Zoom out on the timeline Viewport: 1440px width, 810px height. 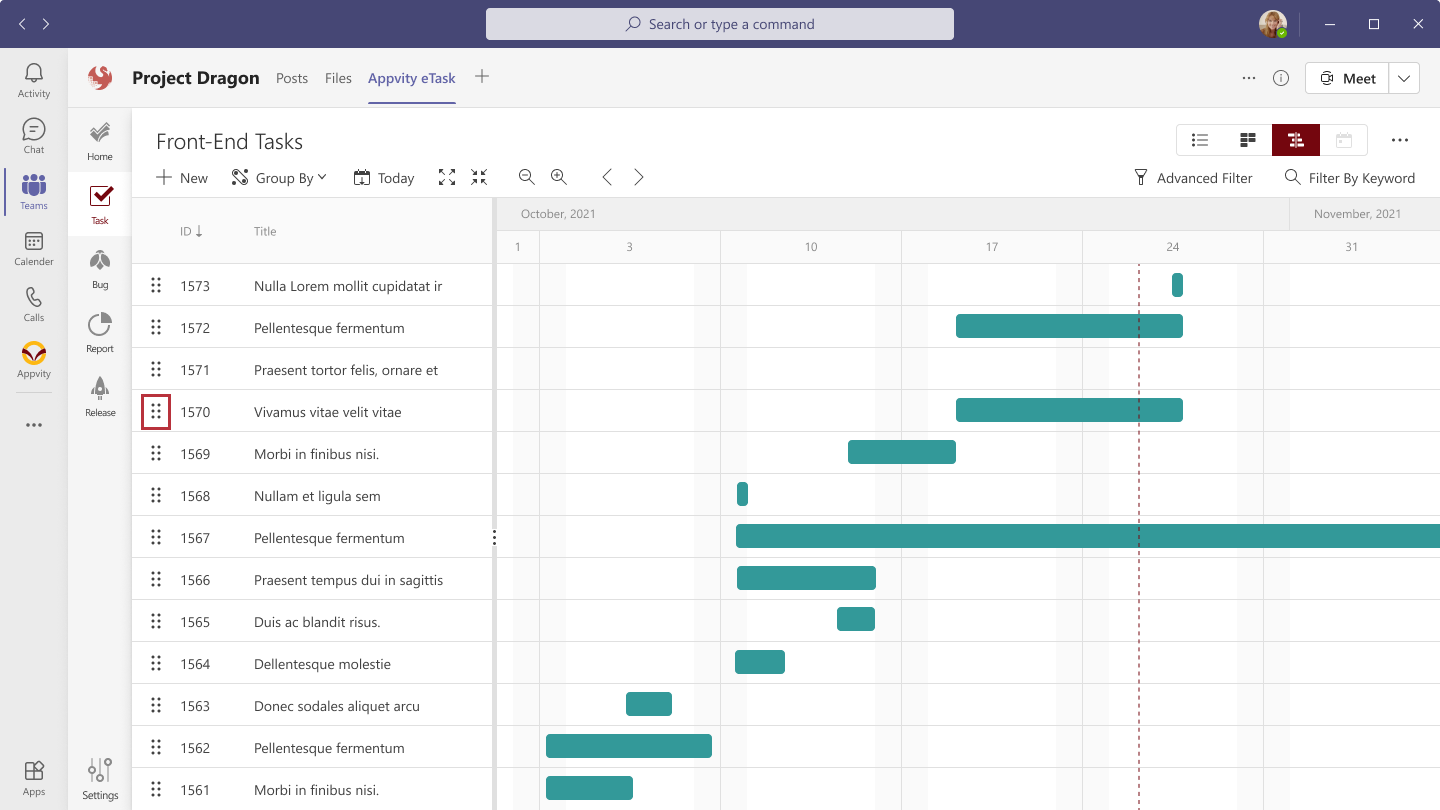(x=526, y=177)
